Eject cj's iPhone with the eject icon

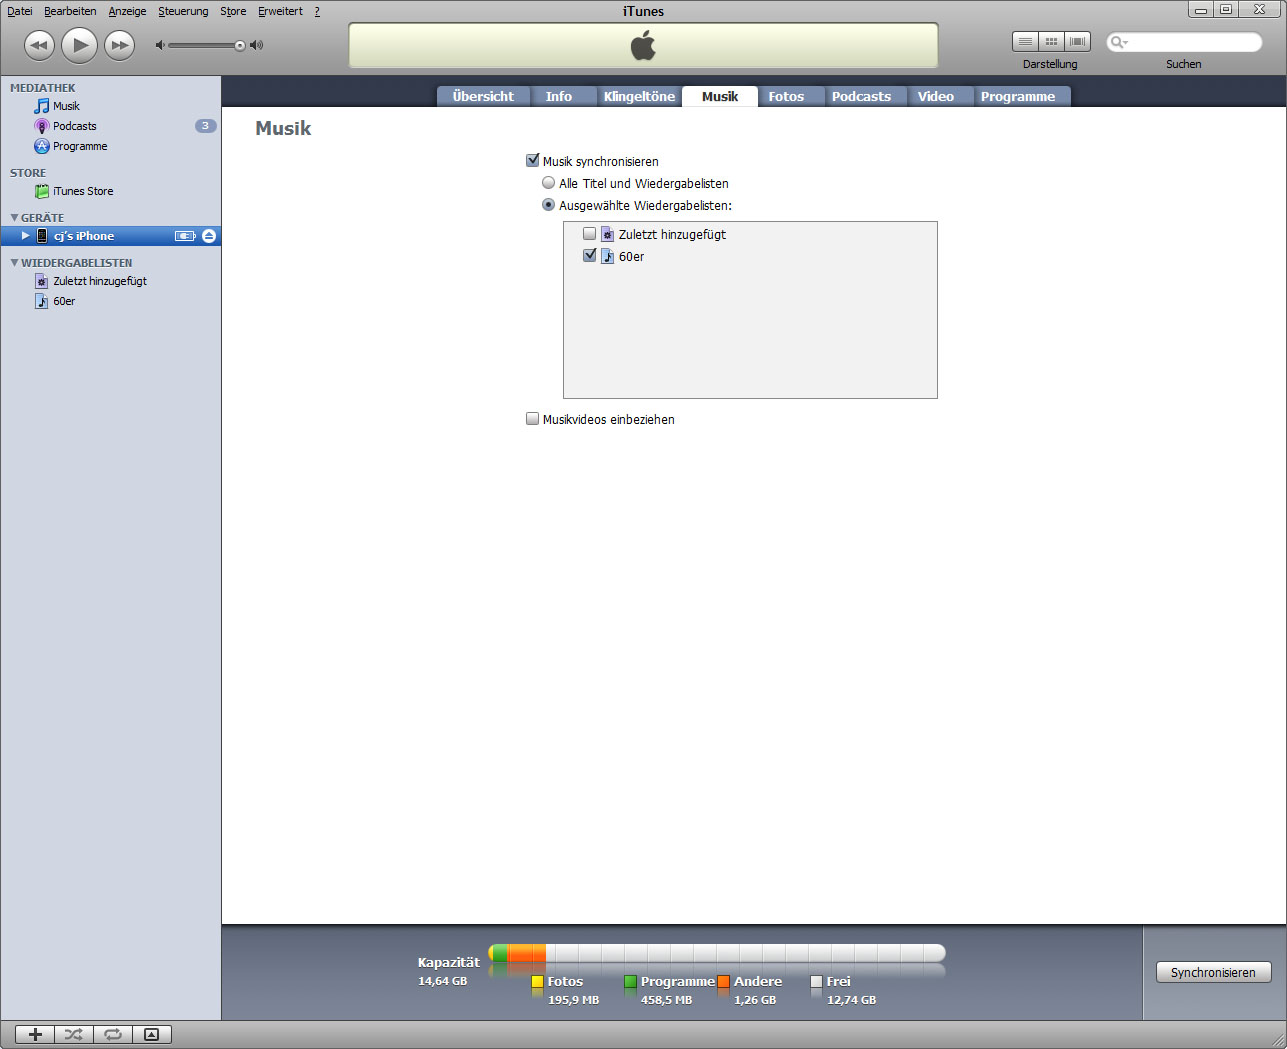click(208, 236)
